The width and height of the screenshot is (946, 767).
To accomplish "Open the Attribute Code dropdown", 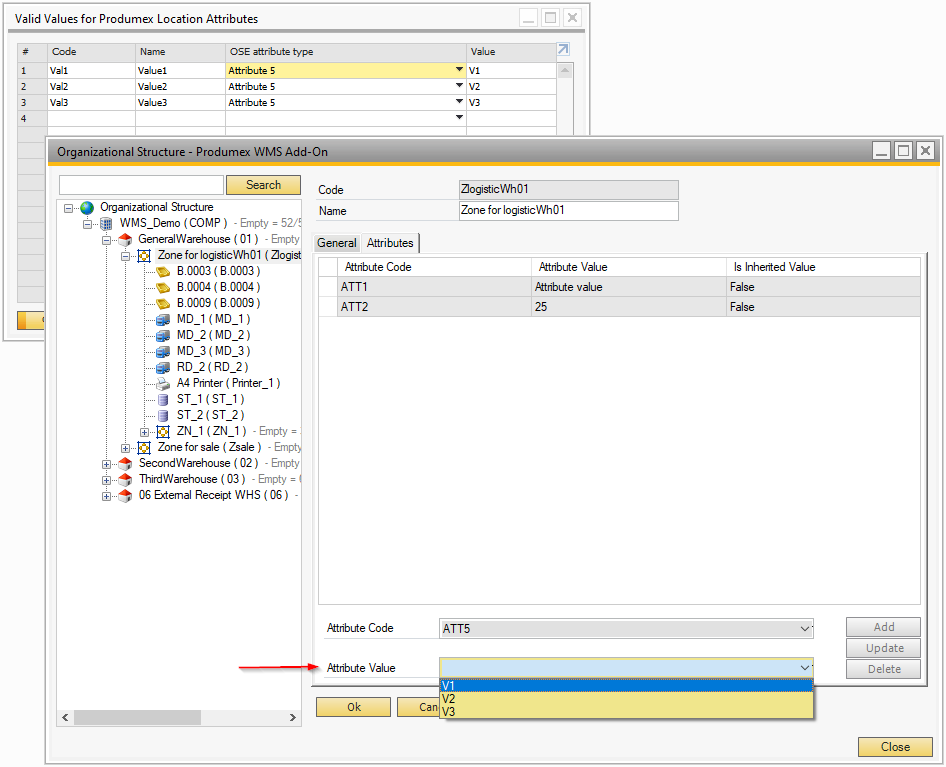I will point(806,629).
